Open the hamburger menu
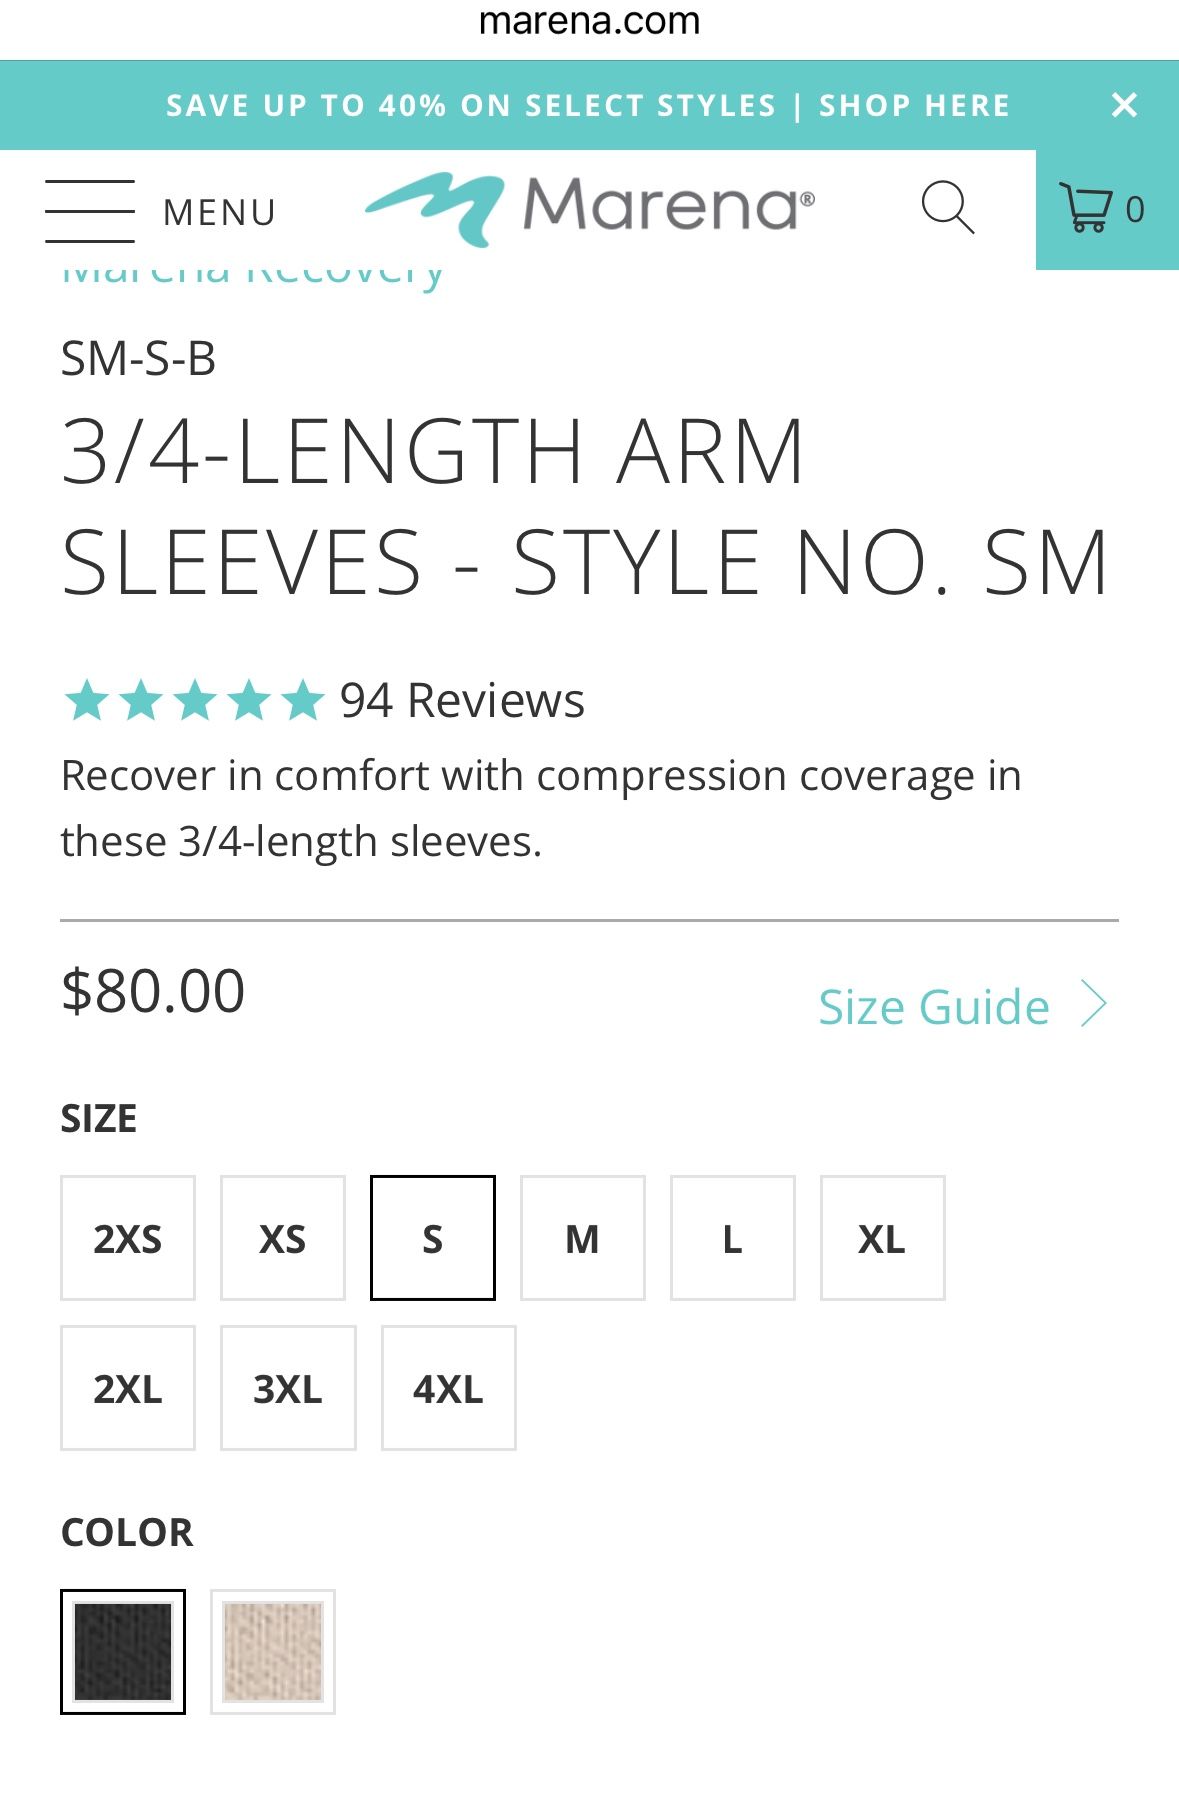 (x=88, y=210)
